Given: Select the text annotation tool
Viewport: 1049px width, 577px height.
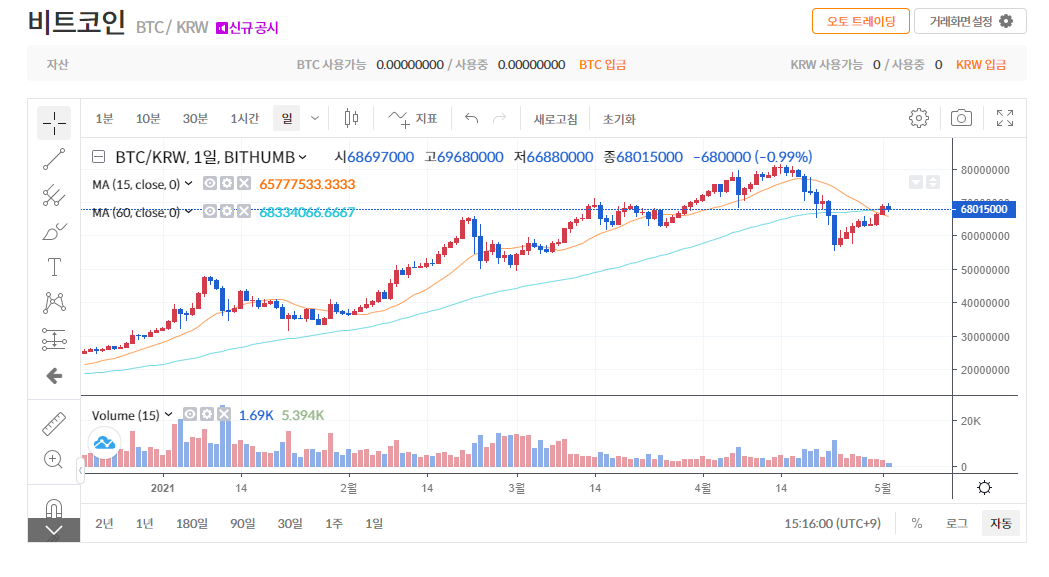Looking at the screenshot, I should click(x=54, y=267).
